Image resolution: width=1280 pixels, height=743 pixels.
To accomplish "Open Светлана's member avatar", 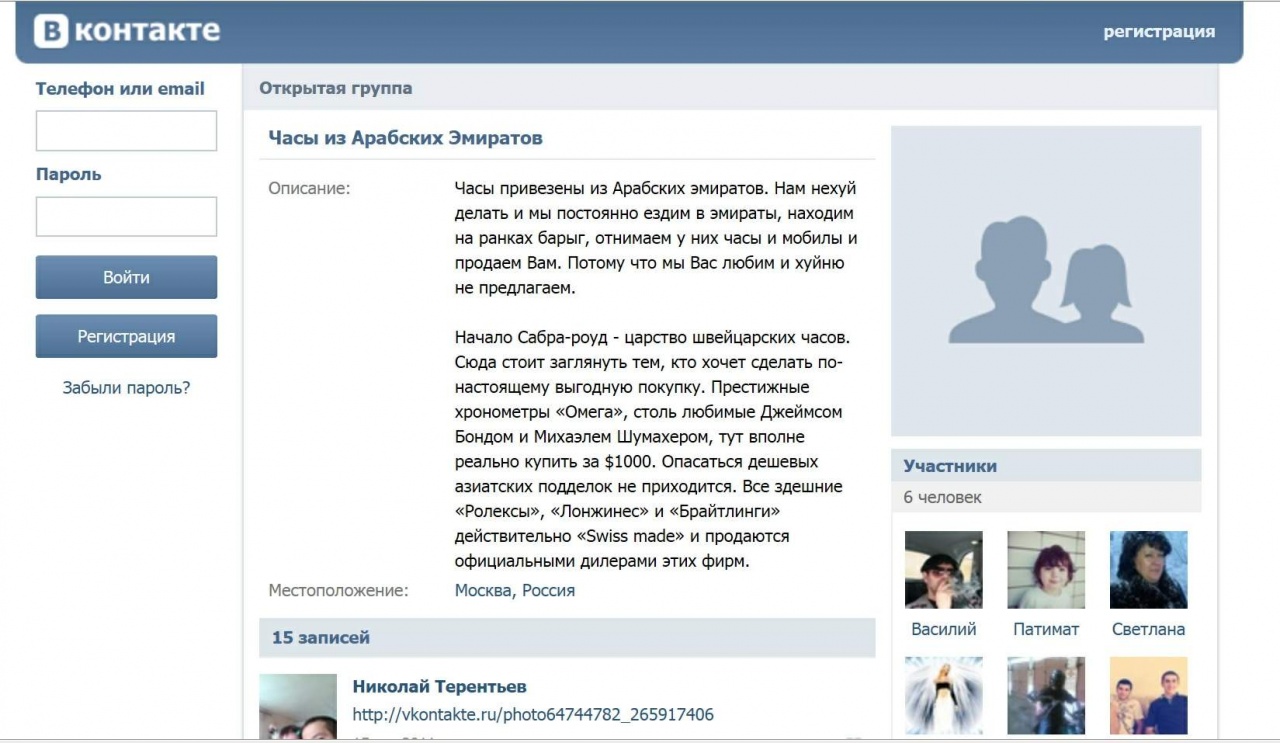I will point(1148,570).
